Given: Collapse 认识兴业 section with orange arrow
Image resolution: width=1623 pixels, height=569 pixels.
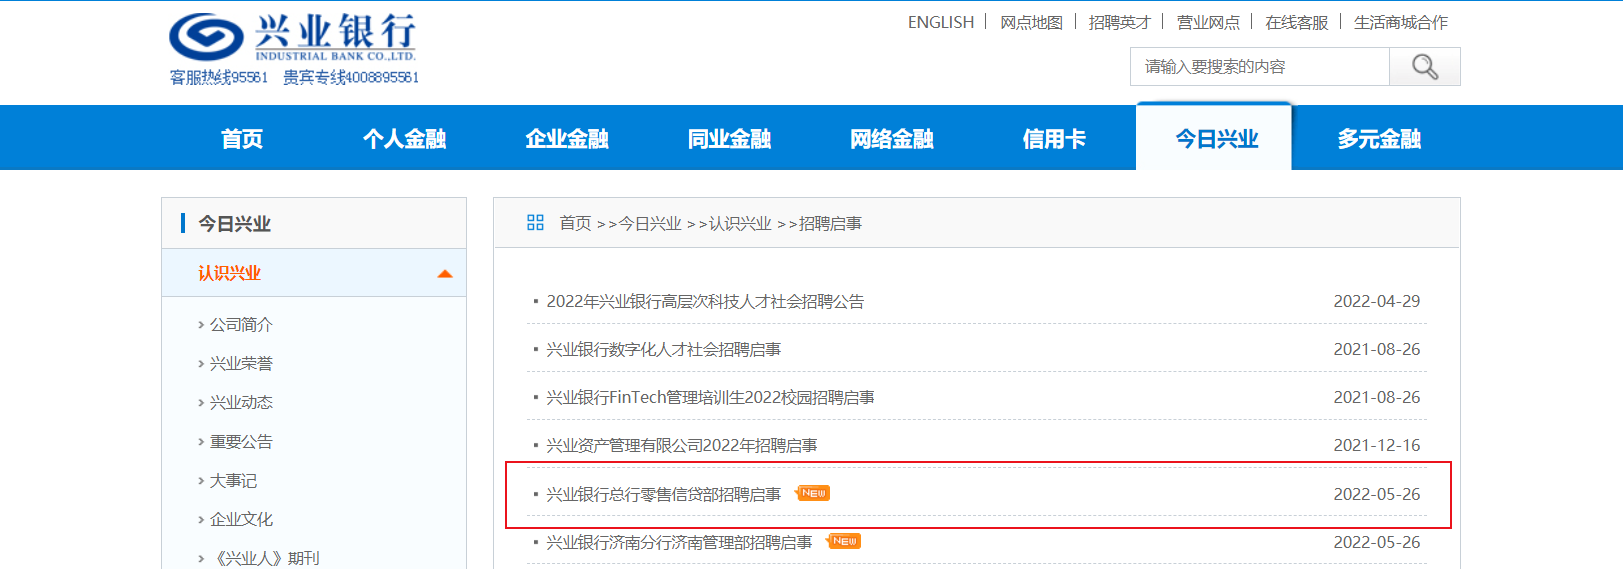Looking at the screenshot, I should (x=445, y=274).
